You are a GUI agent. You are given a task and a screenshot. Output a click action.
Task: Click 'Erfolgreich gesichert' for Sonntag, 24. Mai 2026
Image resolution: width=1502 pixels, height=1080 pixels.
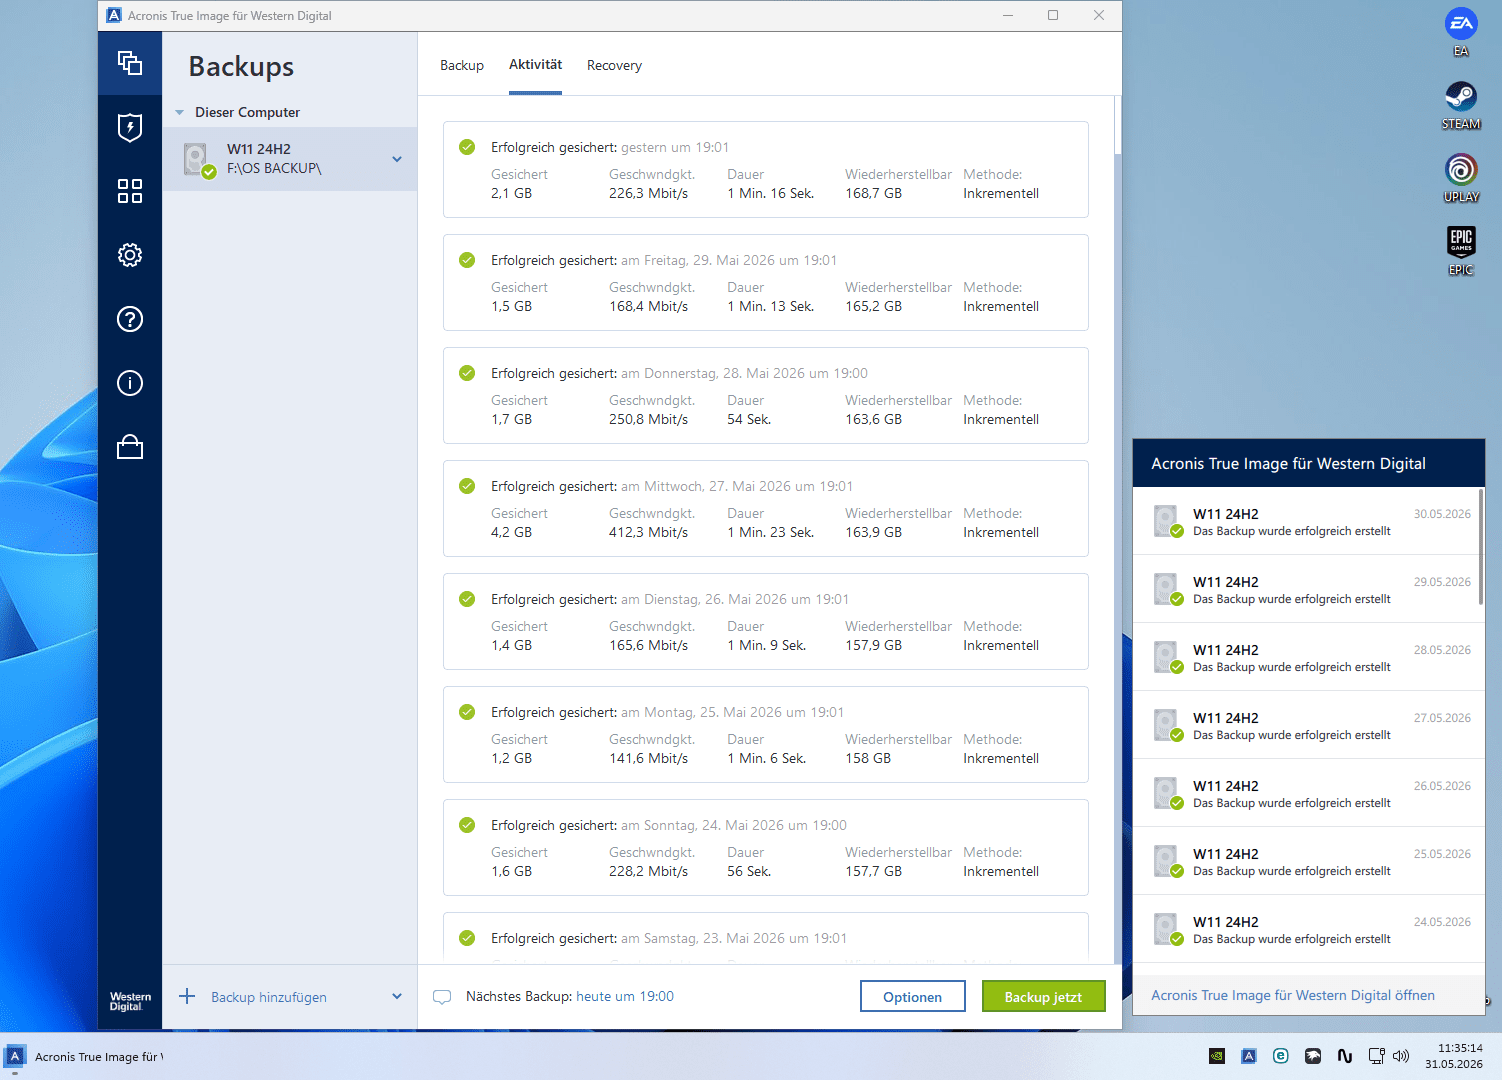tap(553, 825)
